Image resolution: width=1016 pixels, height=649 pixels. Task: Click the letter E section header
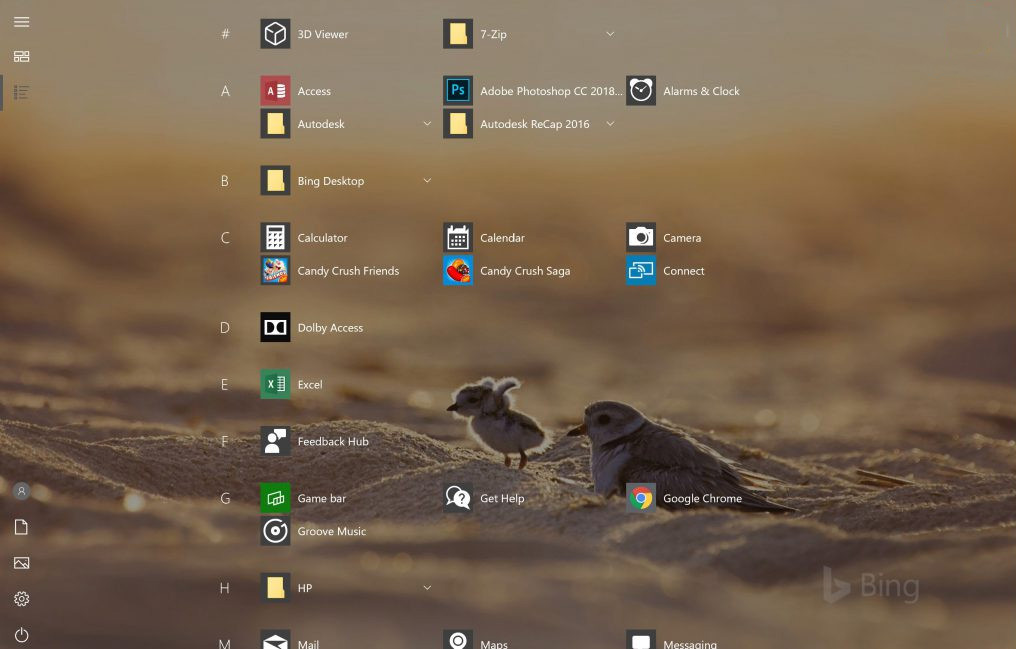point(225,385)
